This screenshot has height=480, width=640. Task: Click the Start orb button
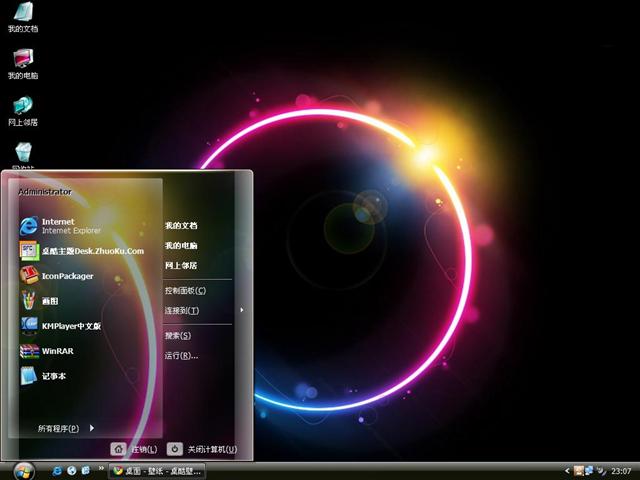tap(22, 470)
